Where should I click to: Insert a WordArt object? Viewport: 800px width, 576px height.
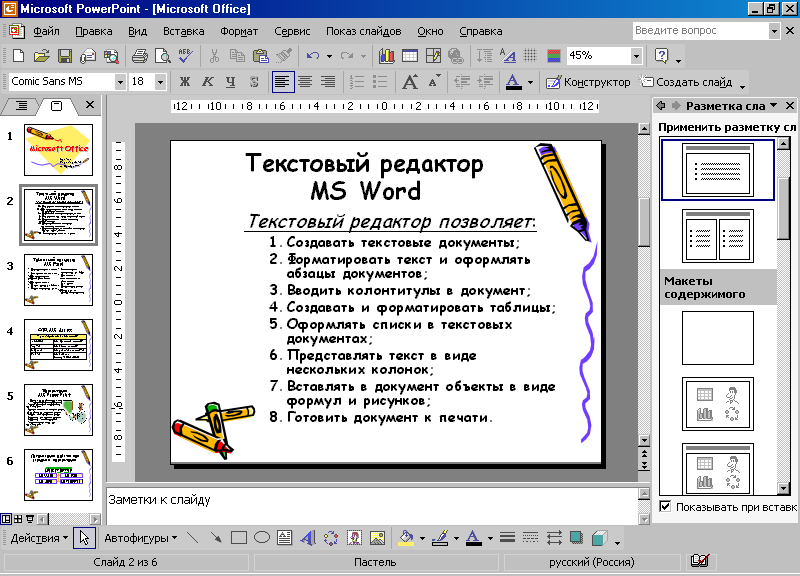click(x=308, y=538)
